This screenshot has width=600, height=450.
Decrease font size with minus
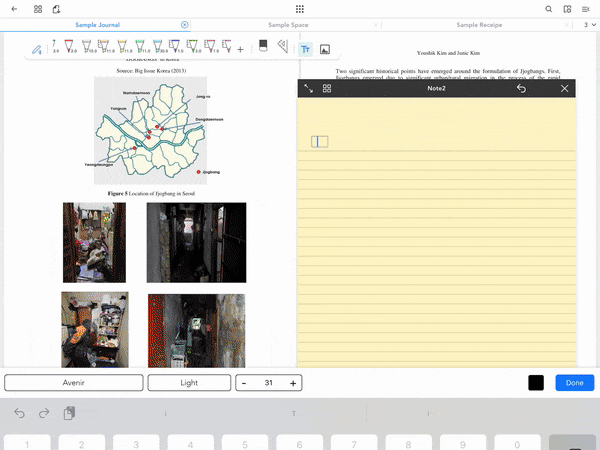tap(244, 383)
